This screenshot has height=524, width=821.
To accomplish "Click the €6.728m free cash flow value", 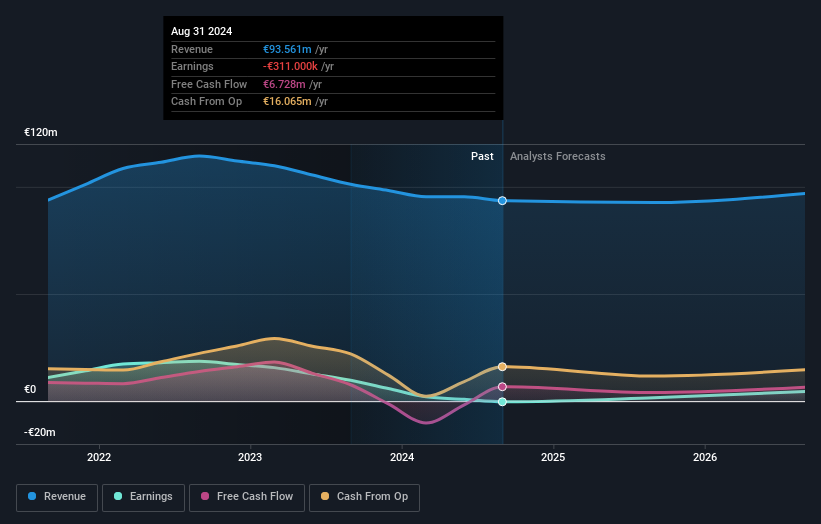I will (x=284, y=84).
